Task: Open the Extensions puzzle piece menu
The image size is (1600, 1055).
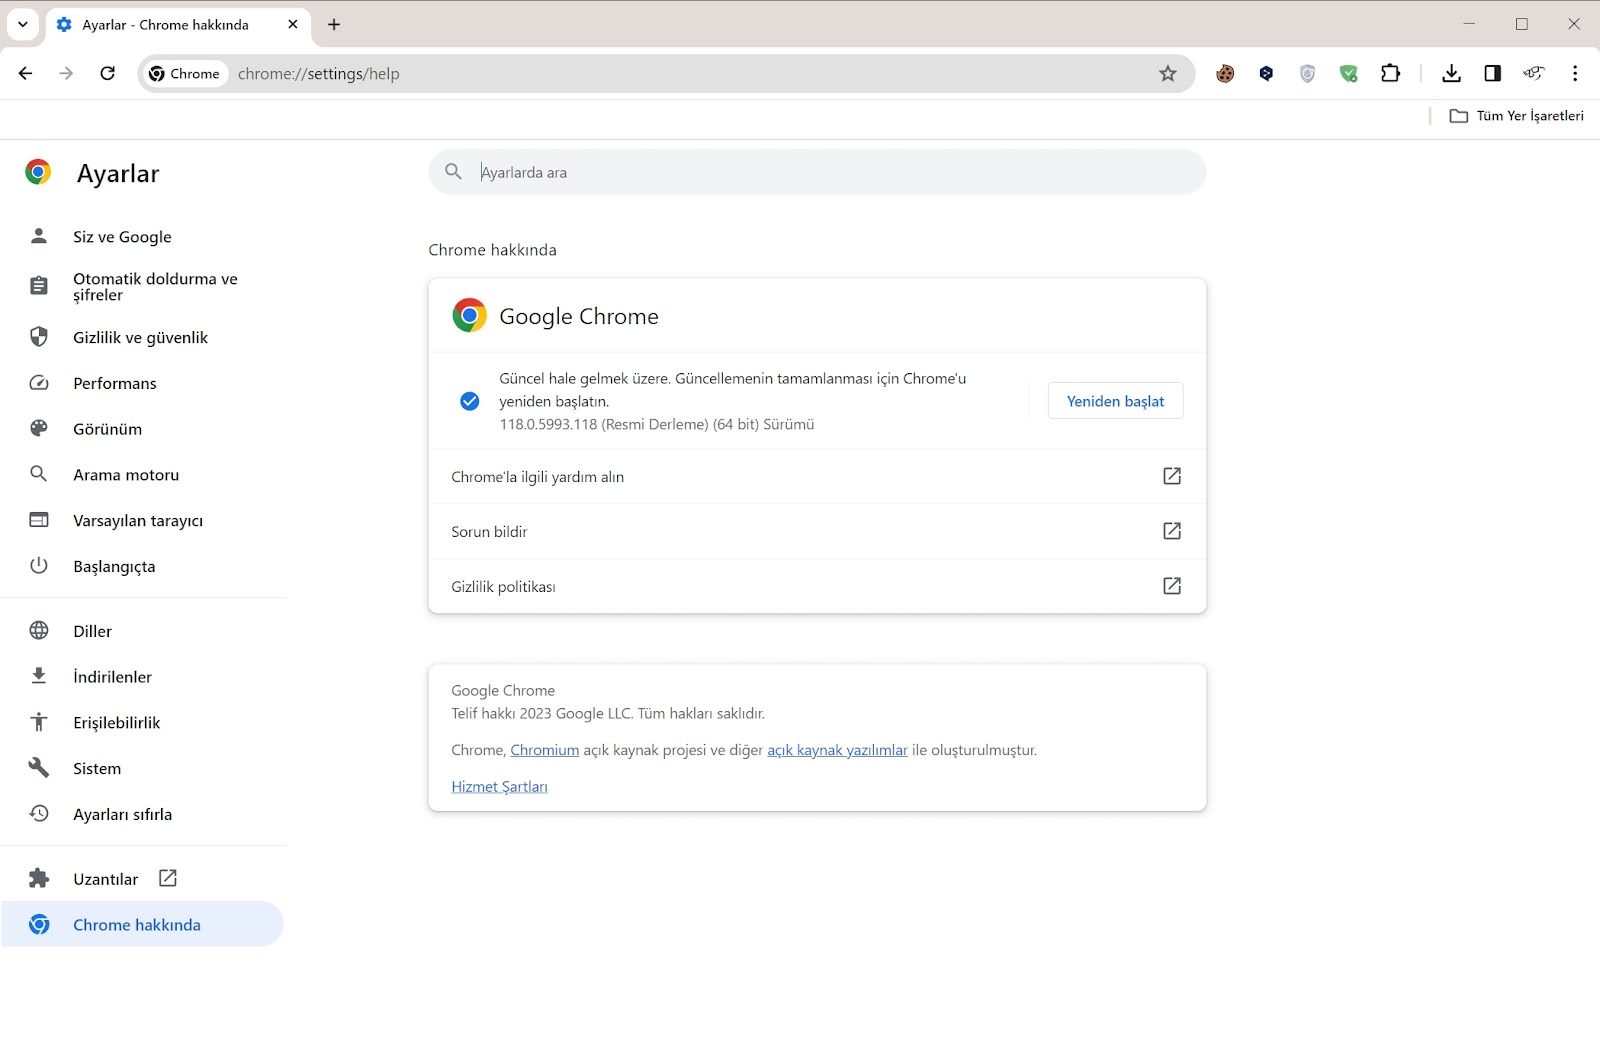Action: point(1390,73)
